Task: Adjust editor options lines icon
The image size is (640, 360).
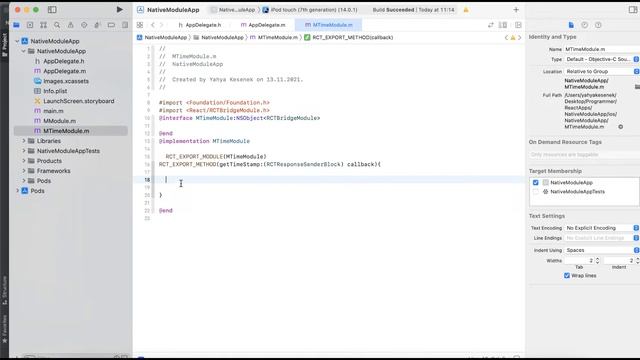Action: pyautogui.click(x=503, y=25)
